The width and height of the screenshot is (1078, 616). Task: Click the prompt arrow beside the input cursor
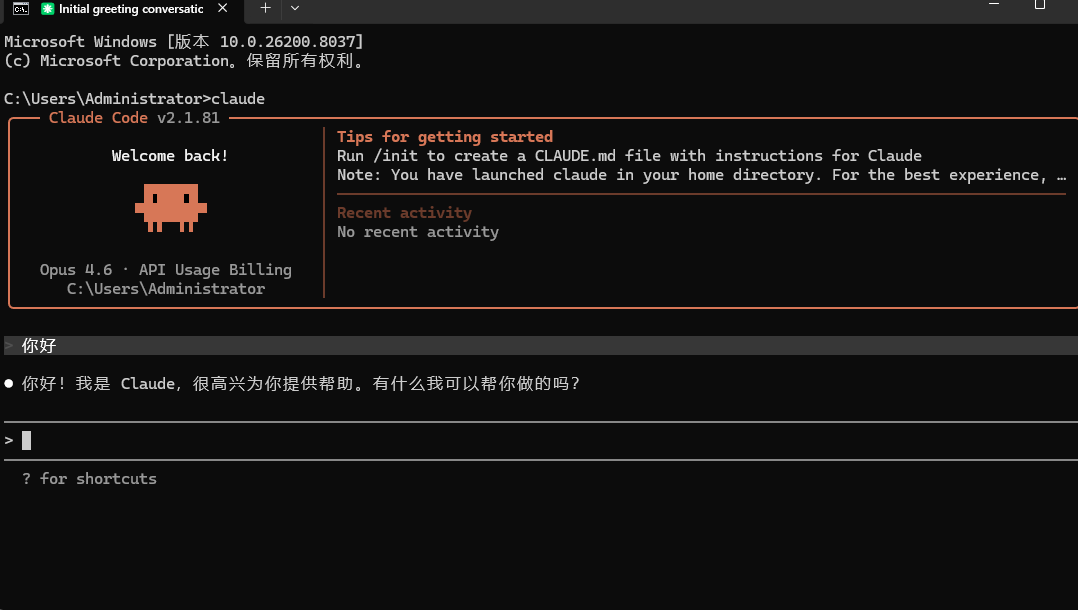[9, 440]
